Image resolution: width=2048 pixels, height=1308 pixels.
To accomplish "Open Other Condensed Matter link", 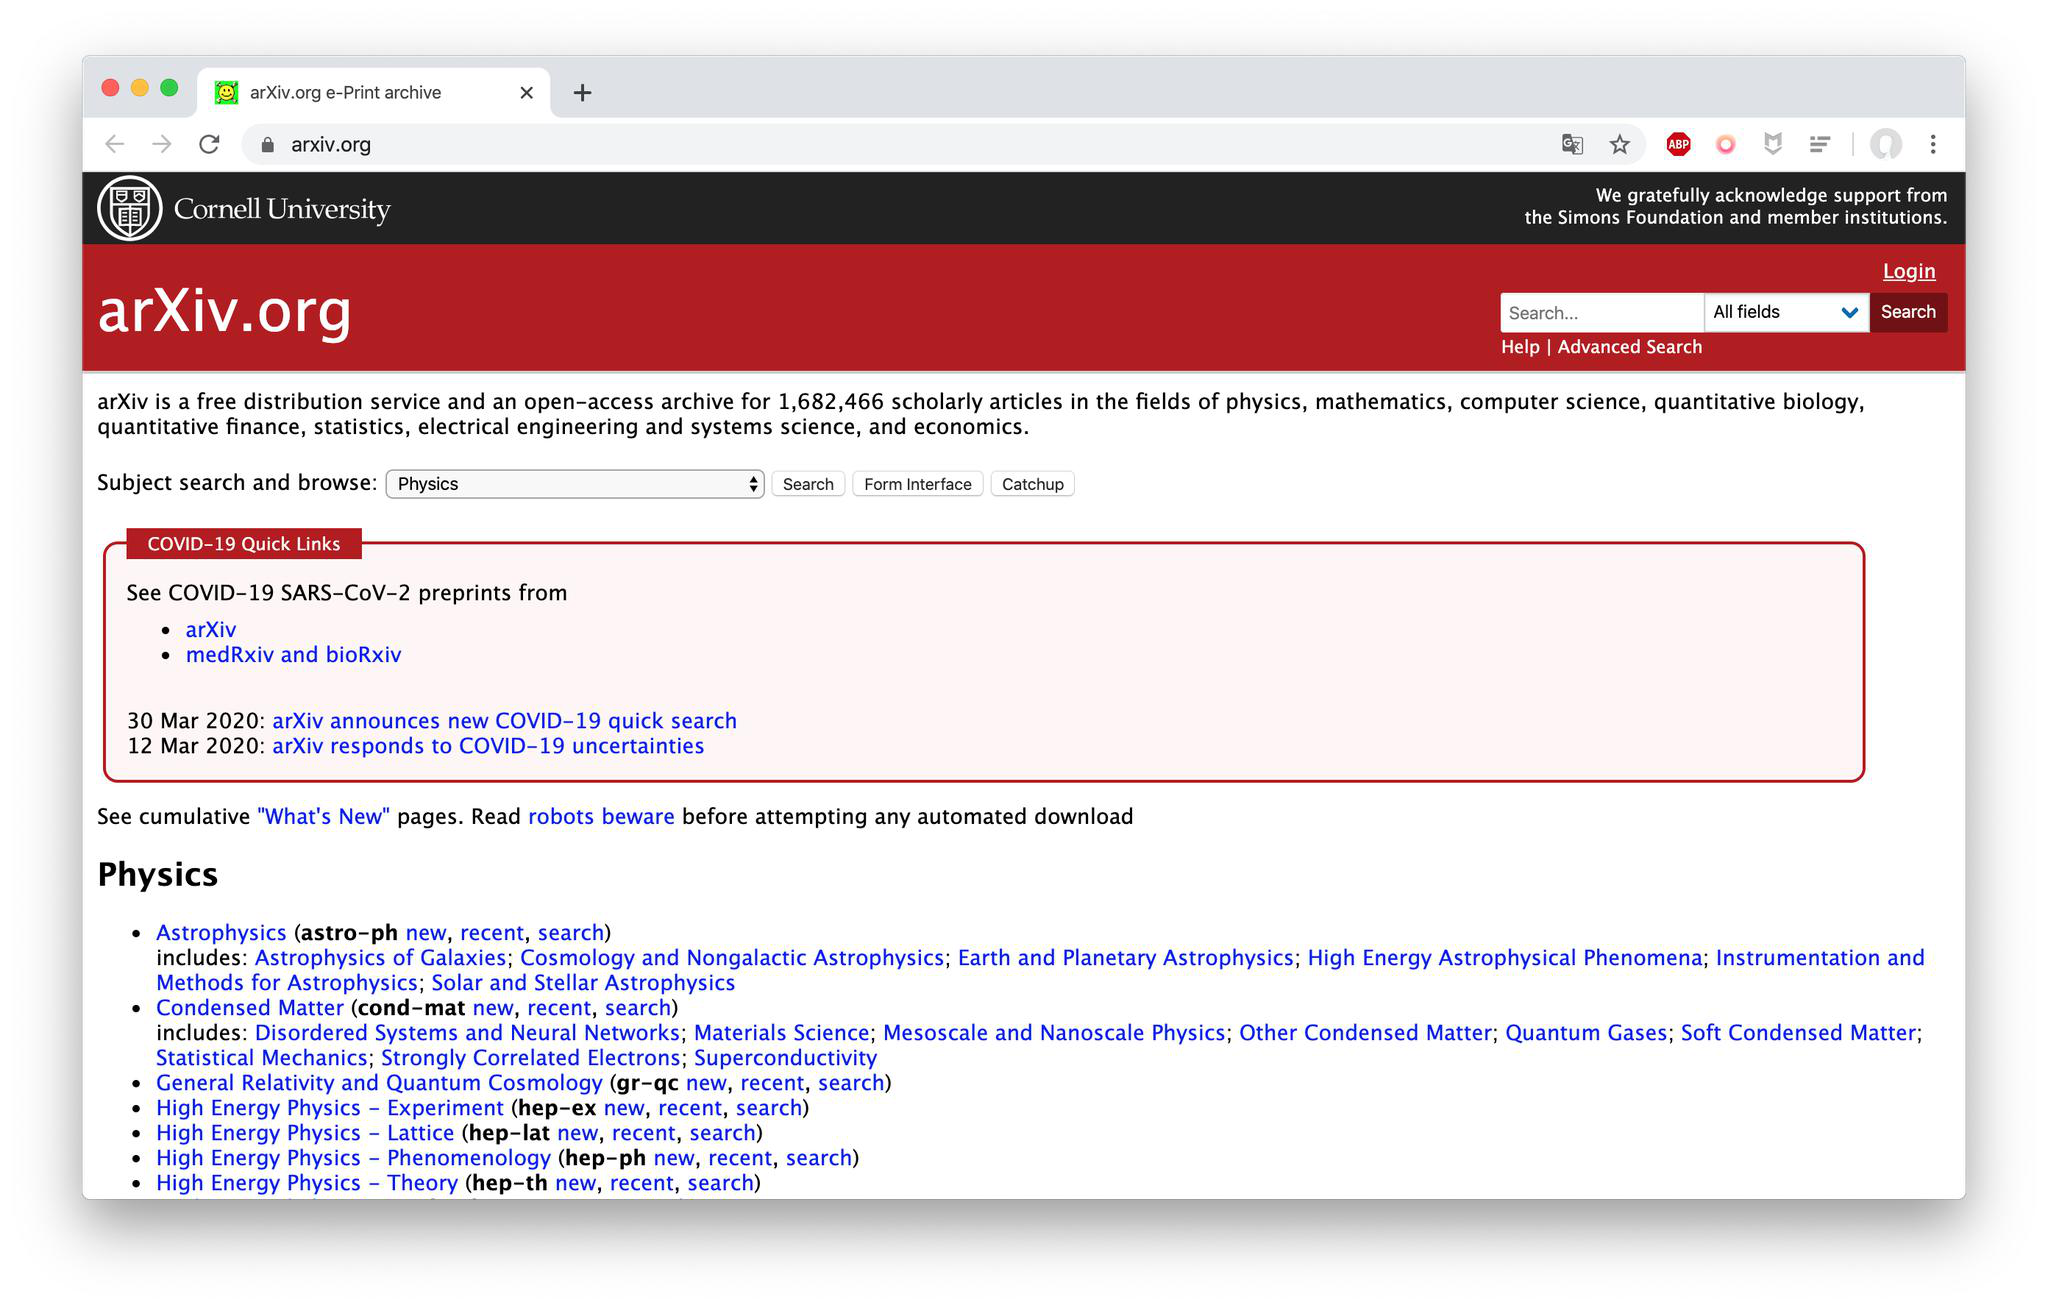I will [1365, 1033].
